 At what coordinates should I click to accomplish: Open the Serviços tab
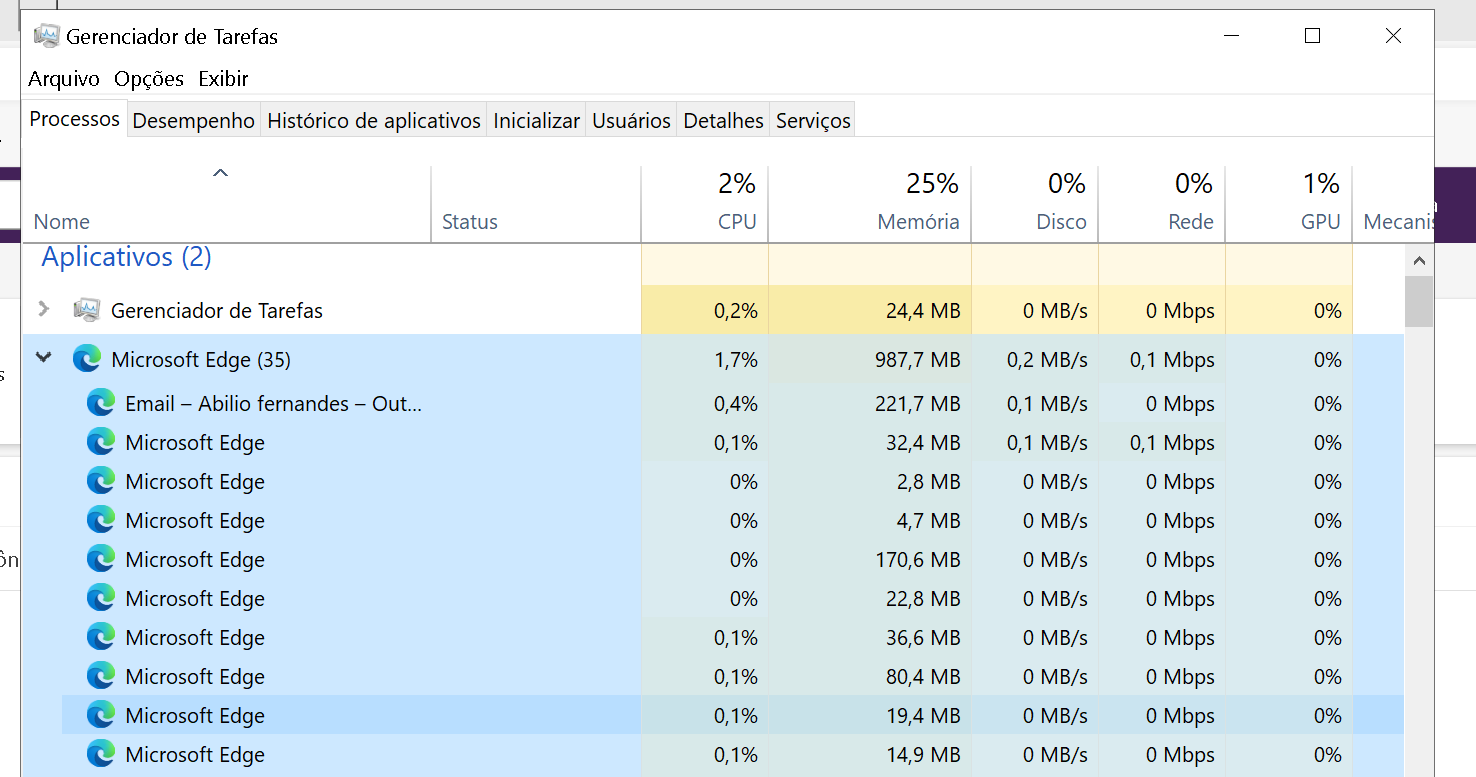coord(813,120)
